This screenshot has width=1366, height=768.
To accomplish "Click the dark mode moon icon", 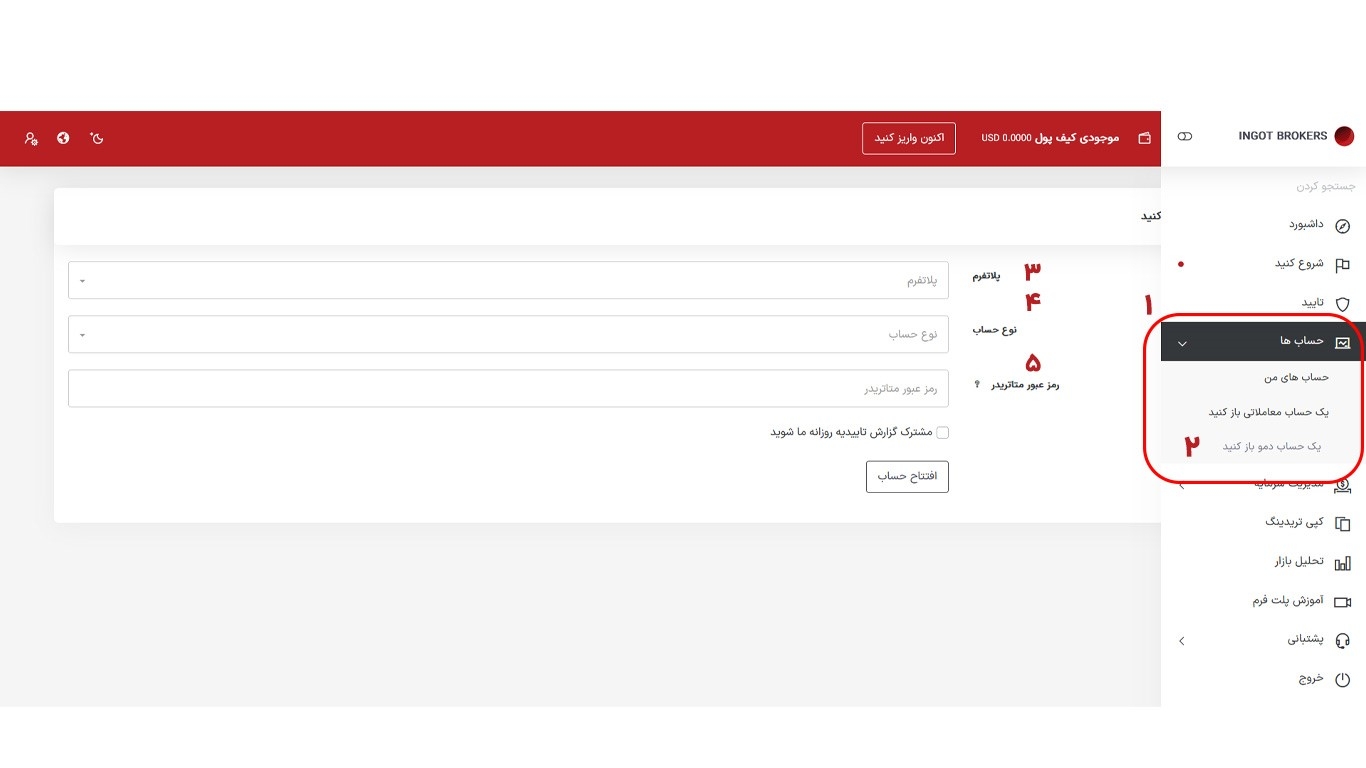I will pos(97,138).
